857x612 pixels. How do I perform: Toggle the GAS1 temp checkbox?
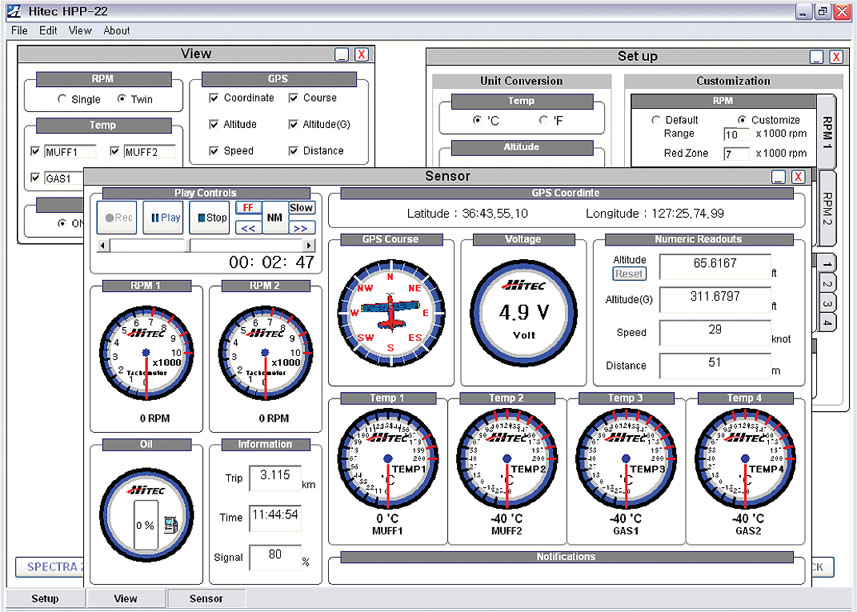(x=36, y=178)
